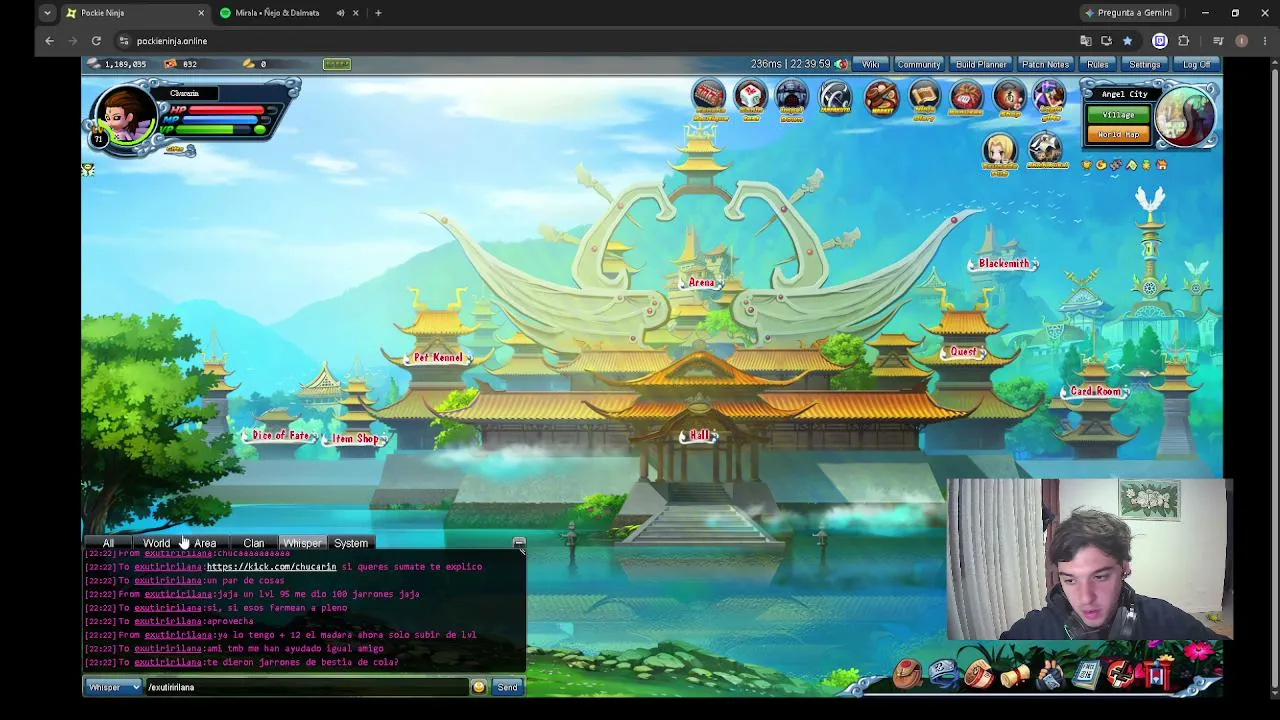Open the sailing ship icon
Screen dimensions: 1280x720
click(x=1045, y=150)
